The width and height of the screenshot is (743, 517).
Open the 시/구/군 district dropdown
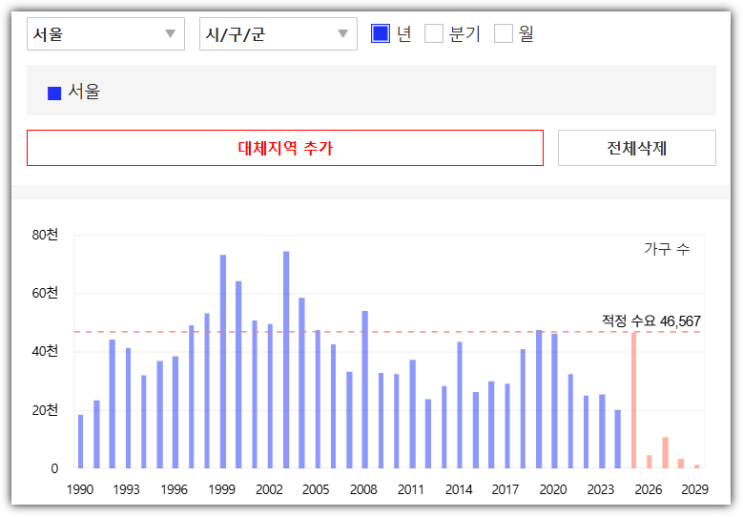(278, 34)
